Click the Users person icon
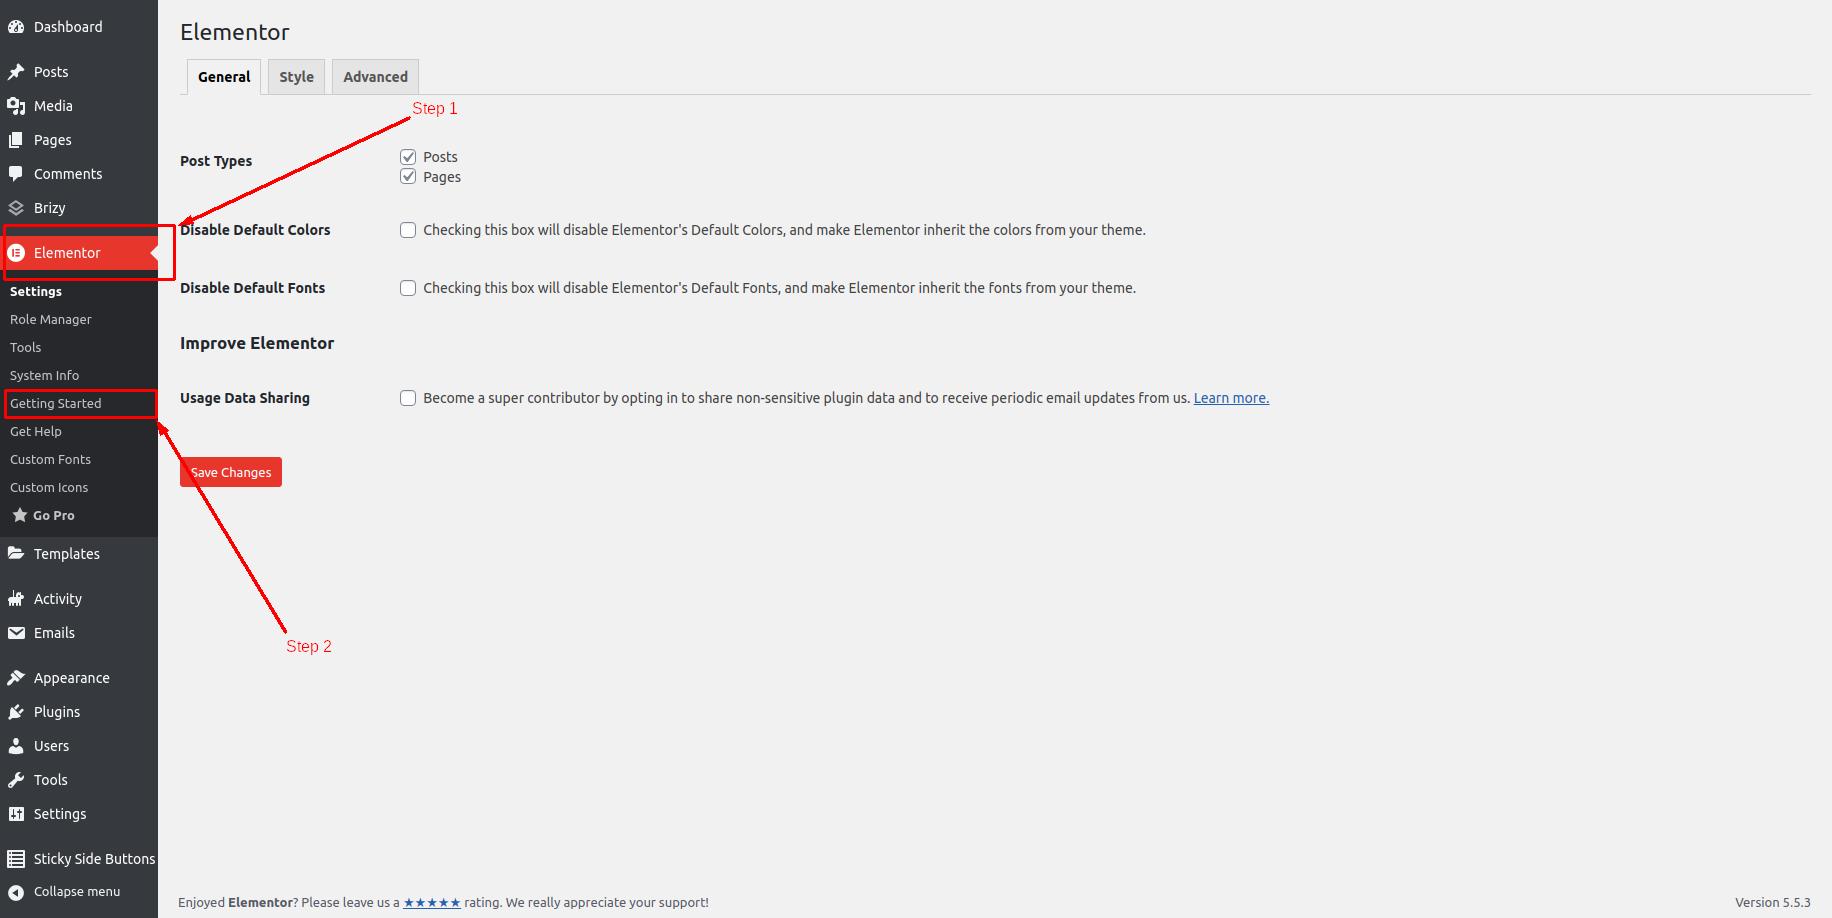This screenshot has height=918, width=1832. [16, 746]
